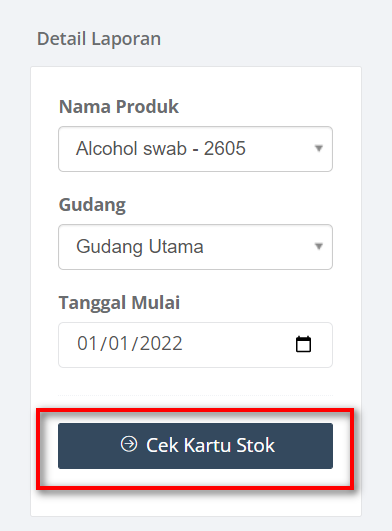
Task: Select the year 2022 date segment
Action: click(161, 343)
